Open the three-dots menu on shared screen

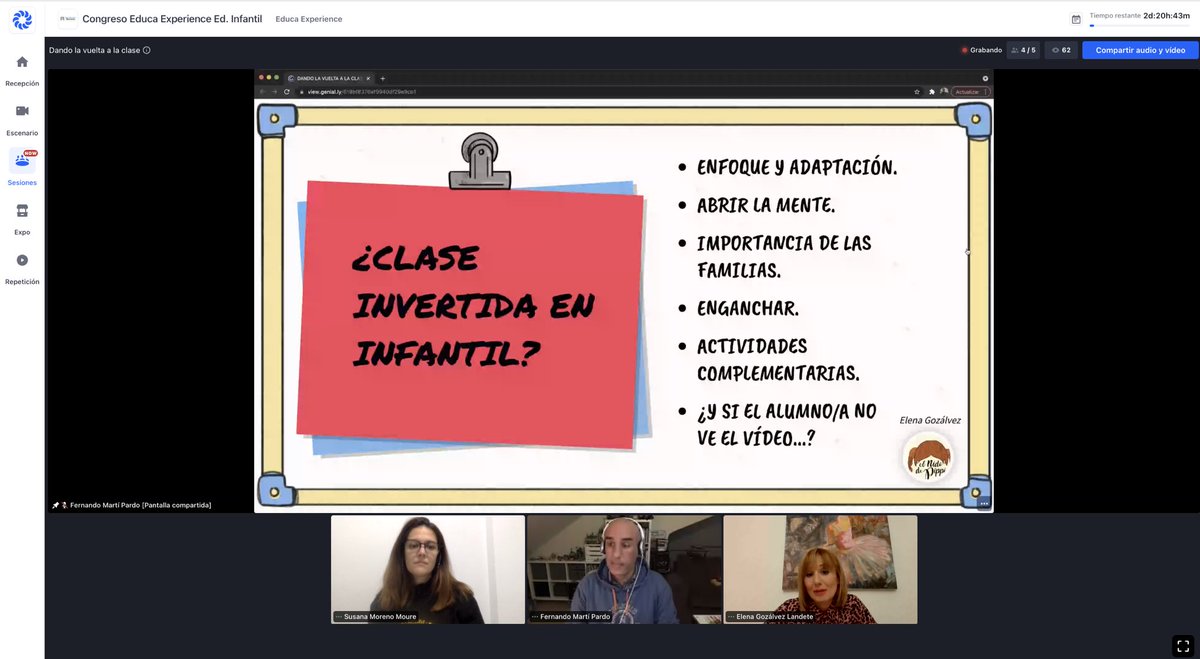[984, 504]
